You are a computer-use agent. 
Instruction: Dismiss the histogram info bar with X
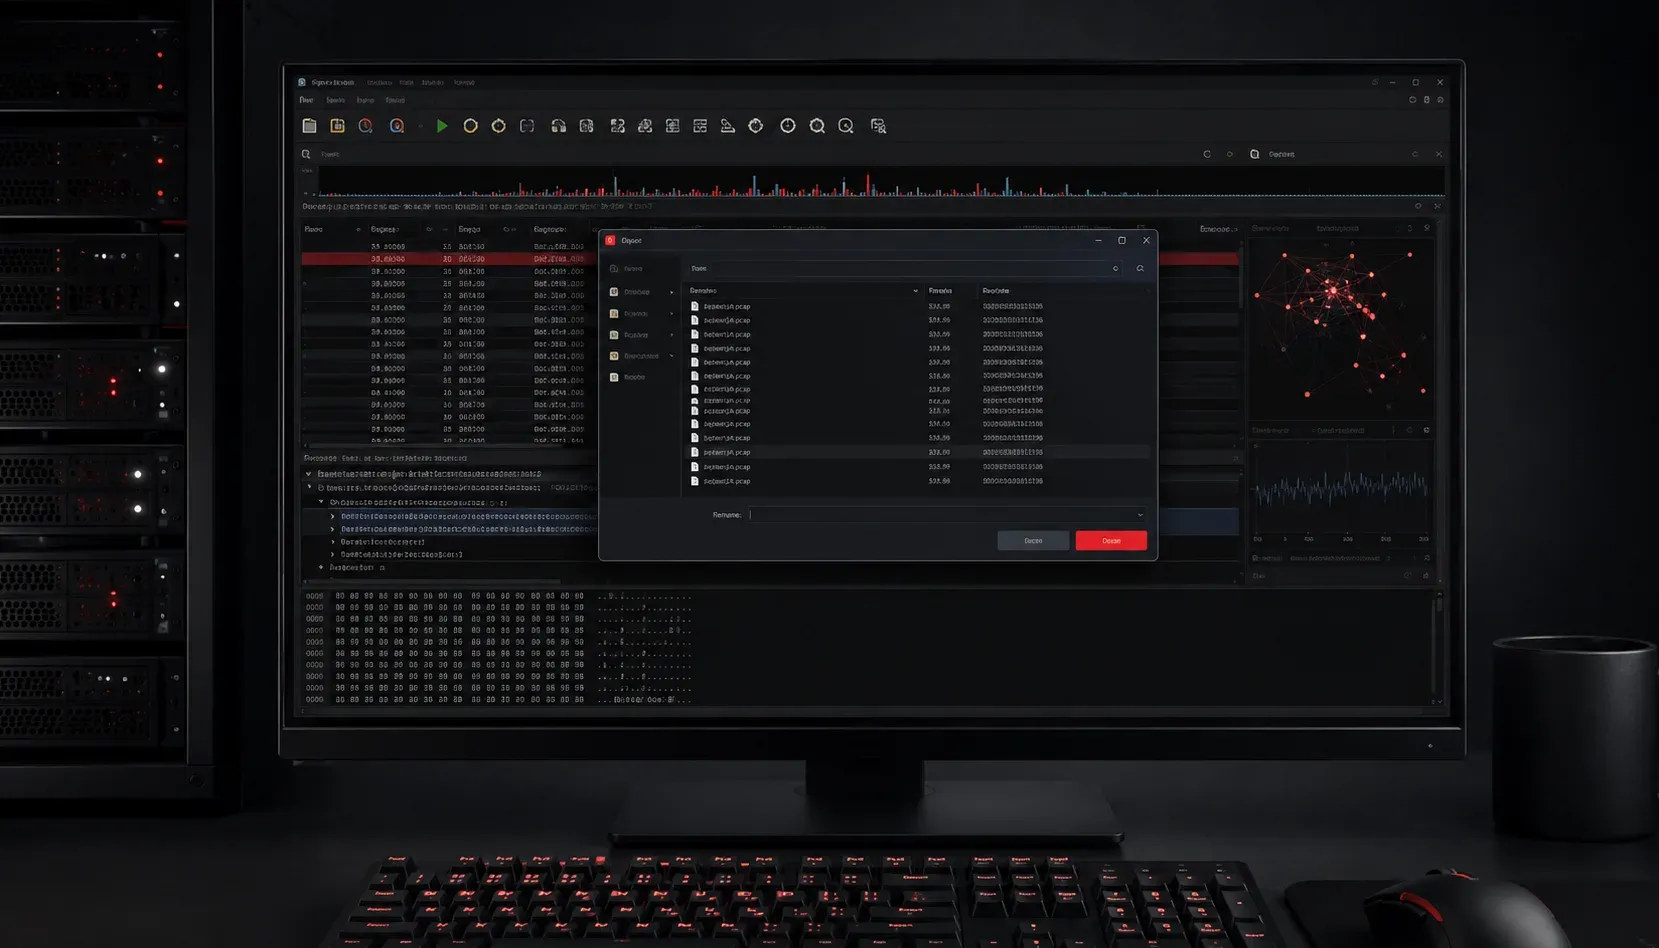click(1437, 206)
